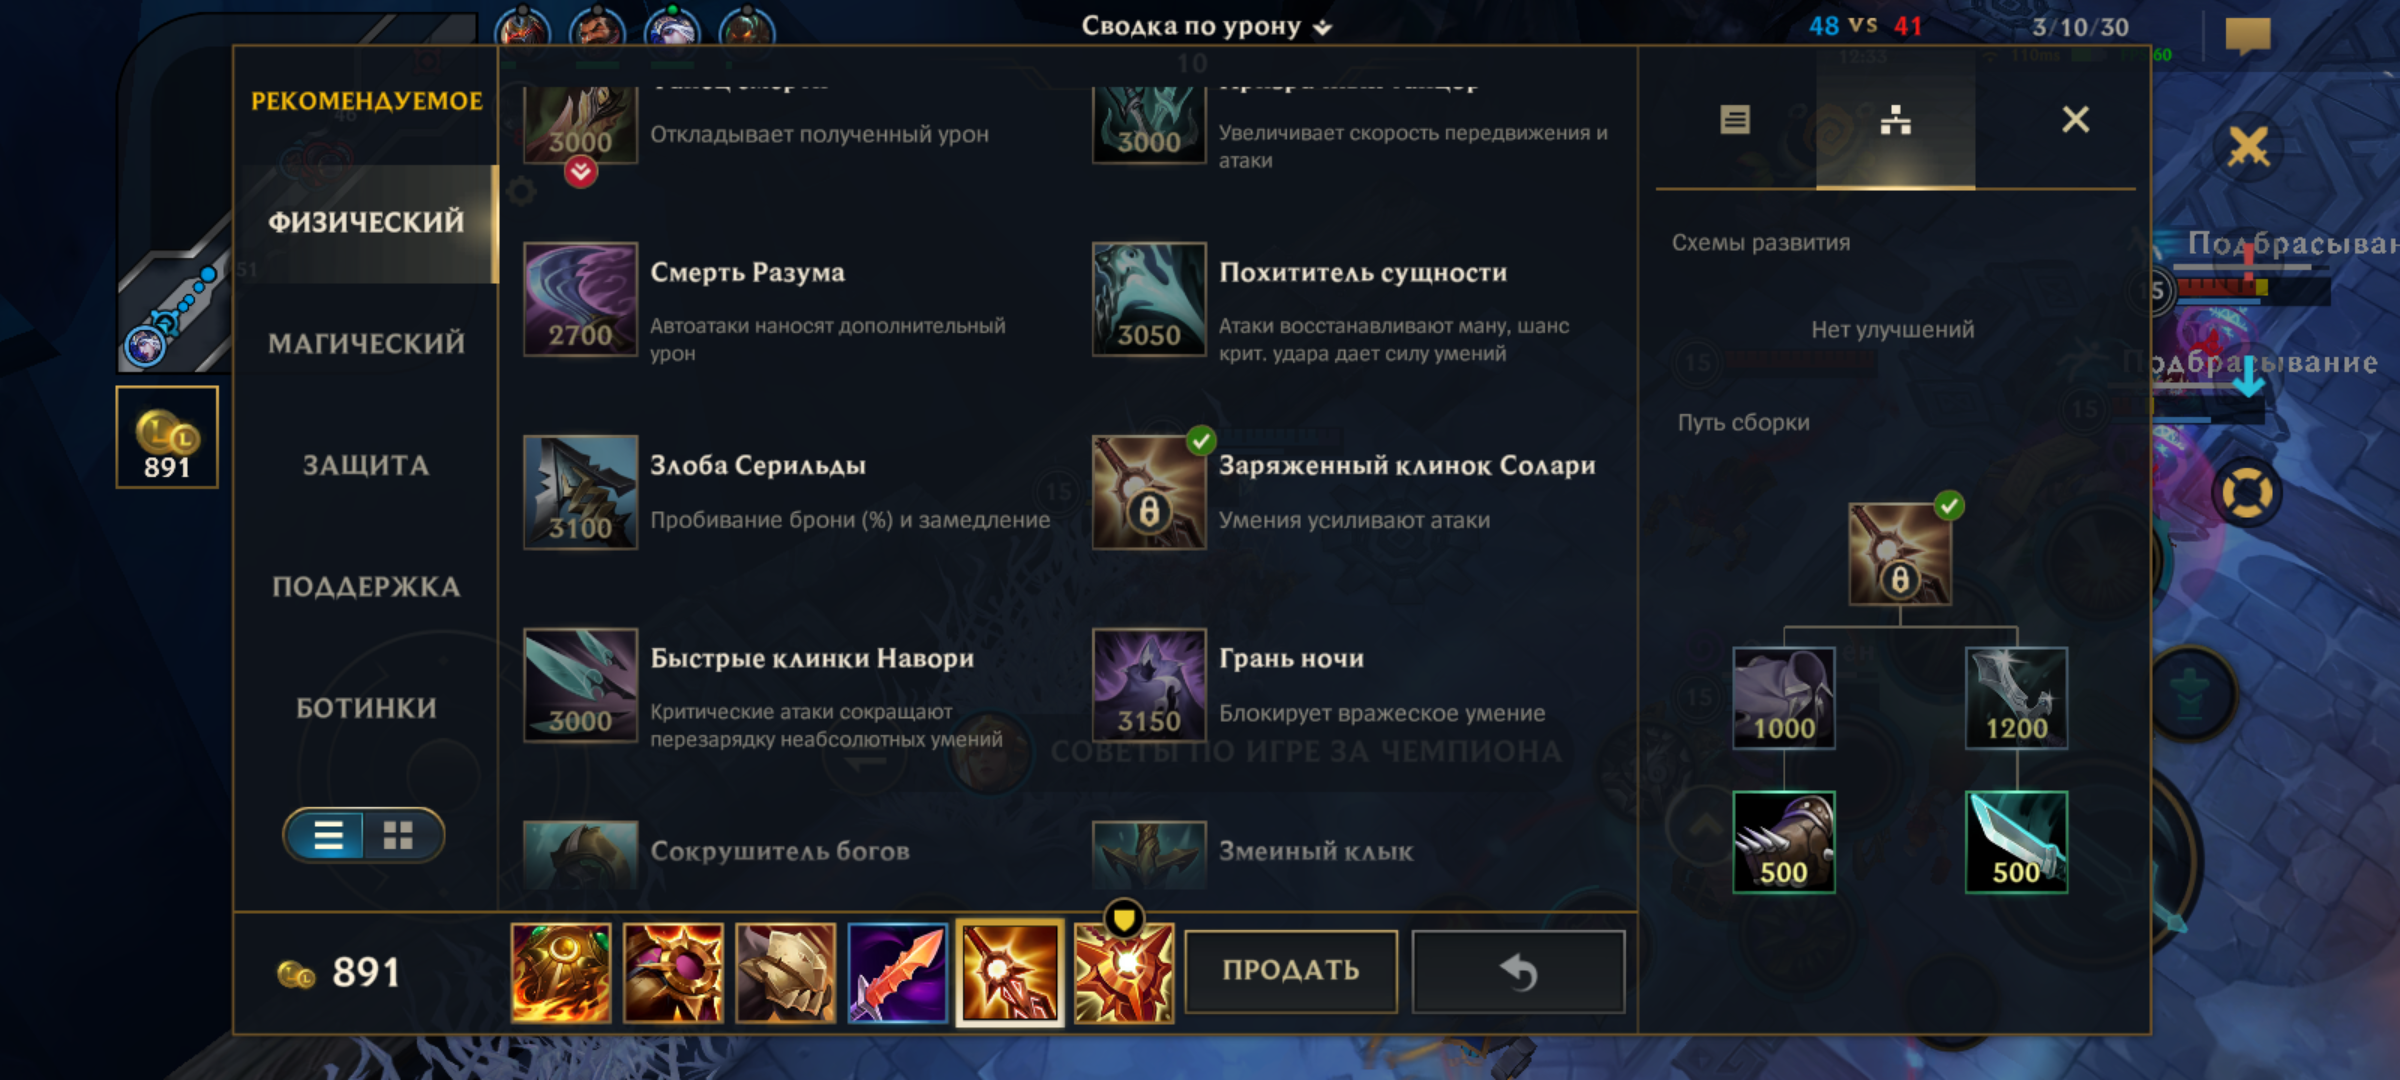
Task: Open the БОТИНКИ category
Action: point(366,708)
